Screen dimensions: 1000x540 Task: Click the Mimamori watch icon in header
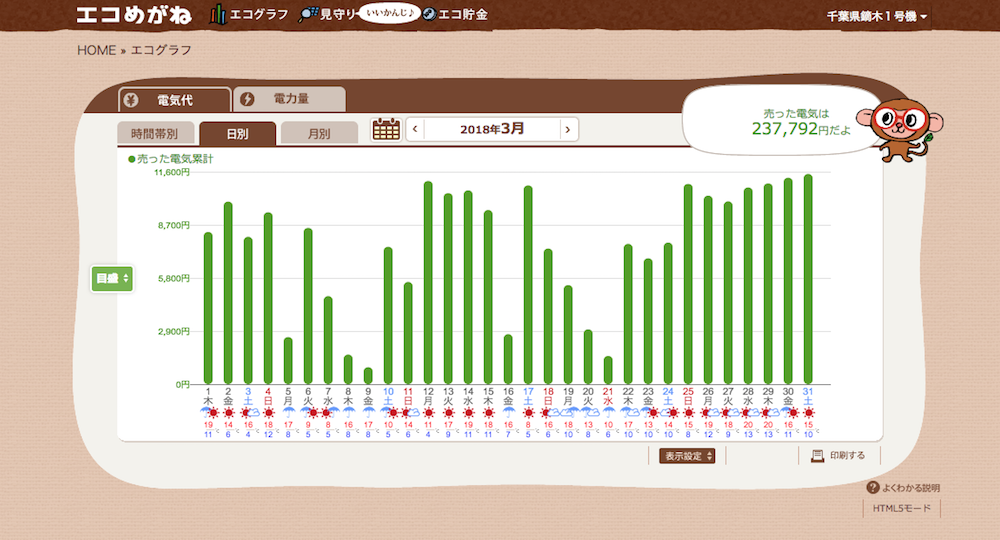tap(308, 15)
